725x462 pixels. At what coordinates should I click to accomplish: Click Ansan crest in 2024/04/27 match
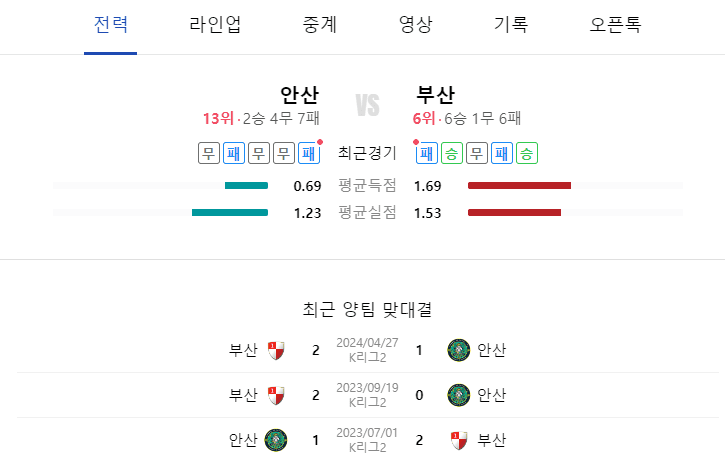point(459,350)
